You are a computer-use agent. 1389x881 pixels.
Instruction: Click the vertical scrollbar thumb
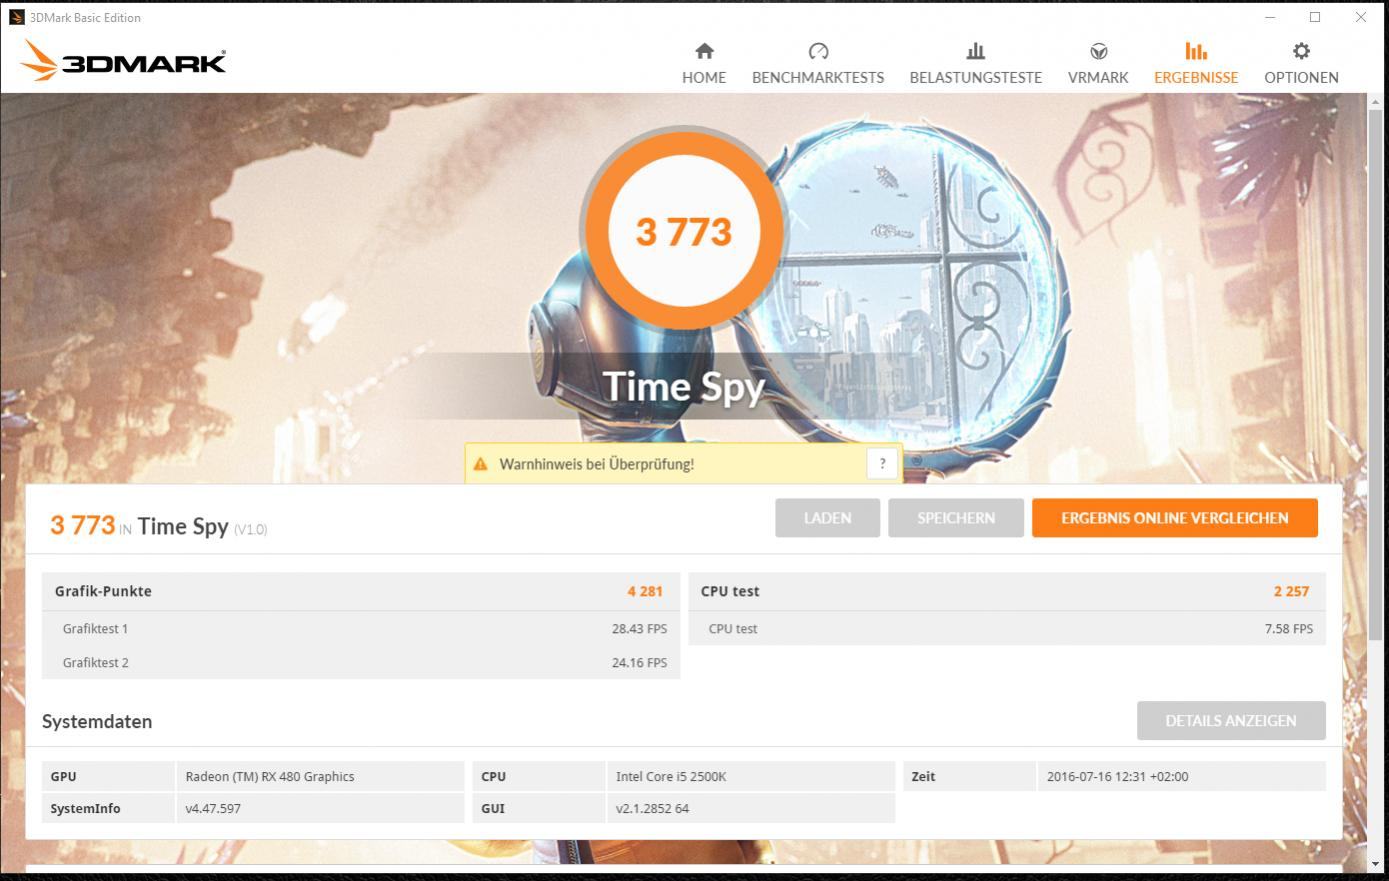click(1377, 370)
